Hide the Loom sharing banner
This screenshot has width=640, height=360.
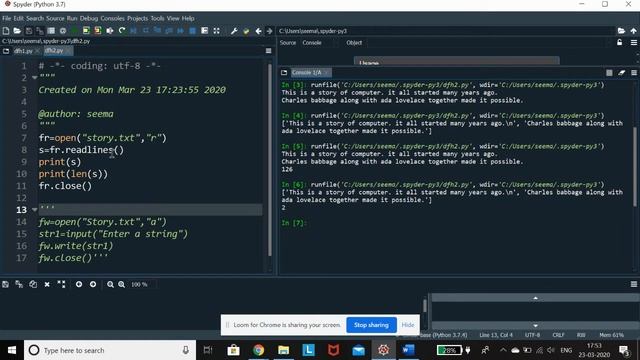[x=408, y=325]
